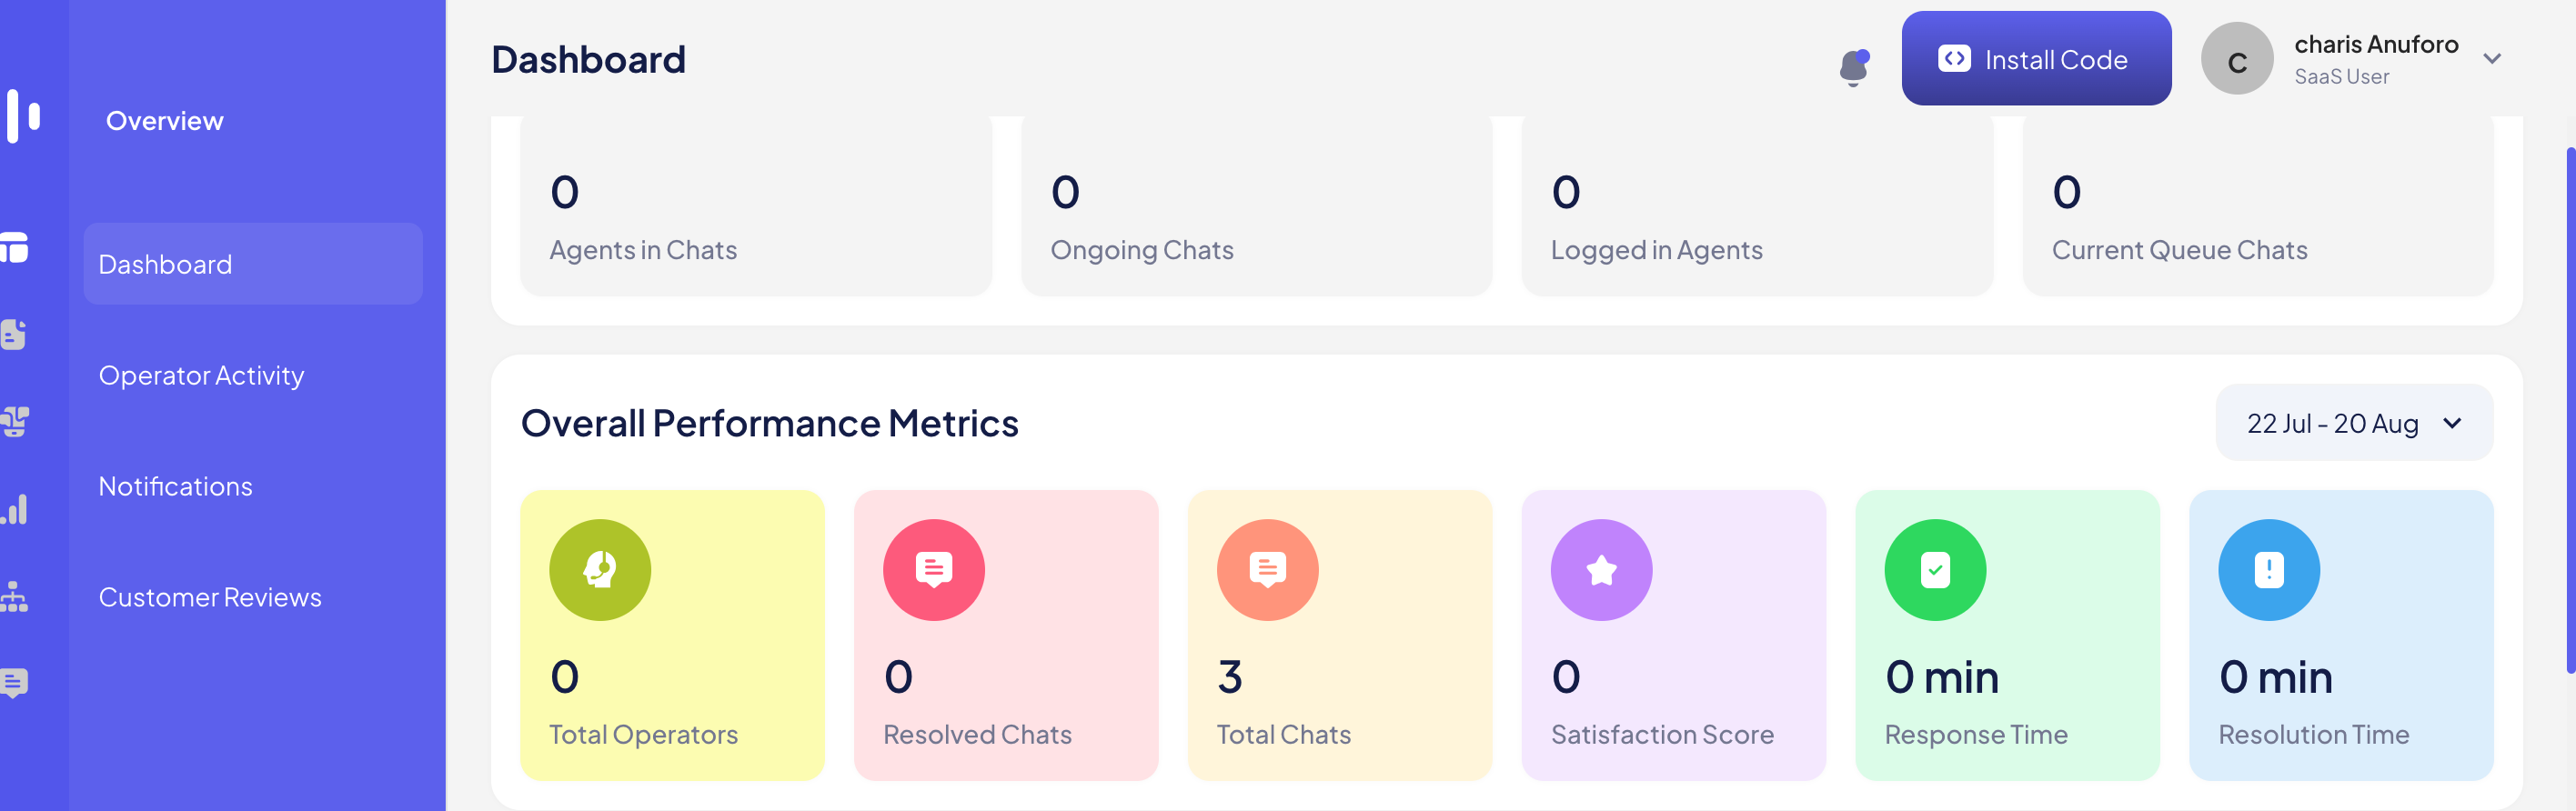Select Notifications in the sidebar menu
Screen dimensions: 2576x811
point(175,486)
